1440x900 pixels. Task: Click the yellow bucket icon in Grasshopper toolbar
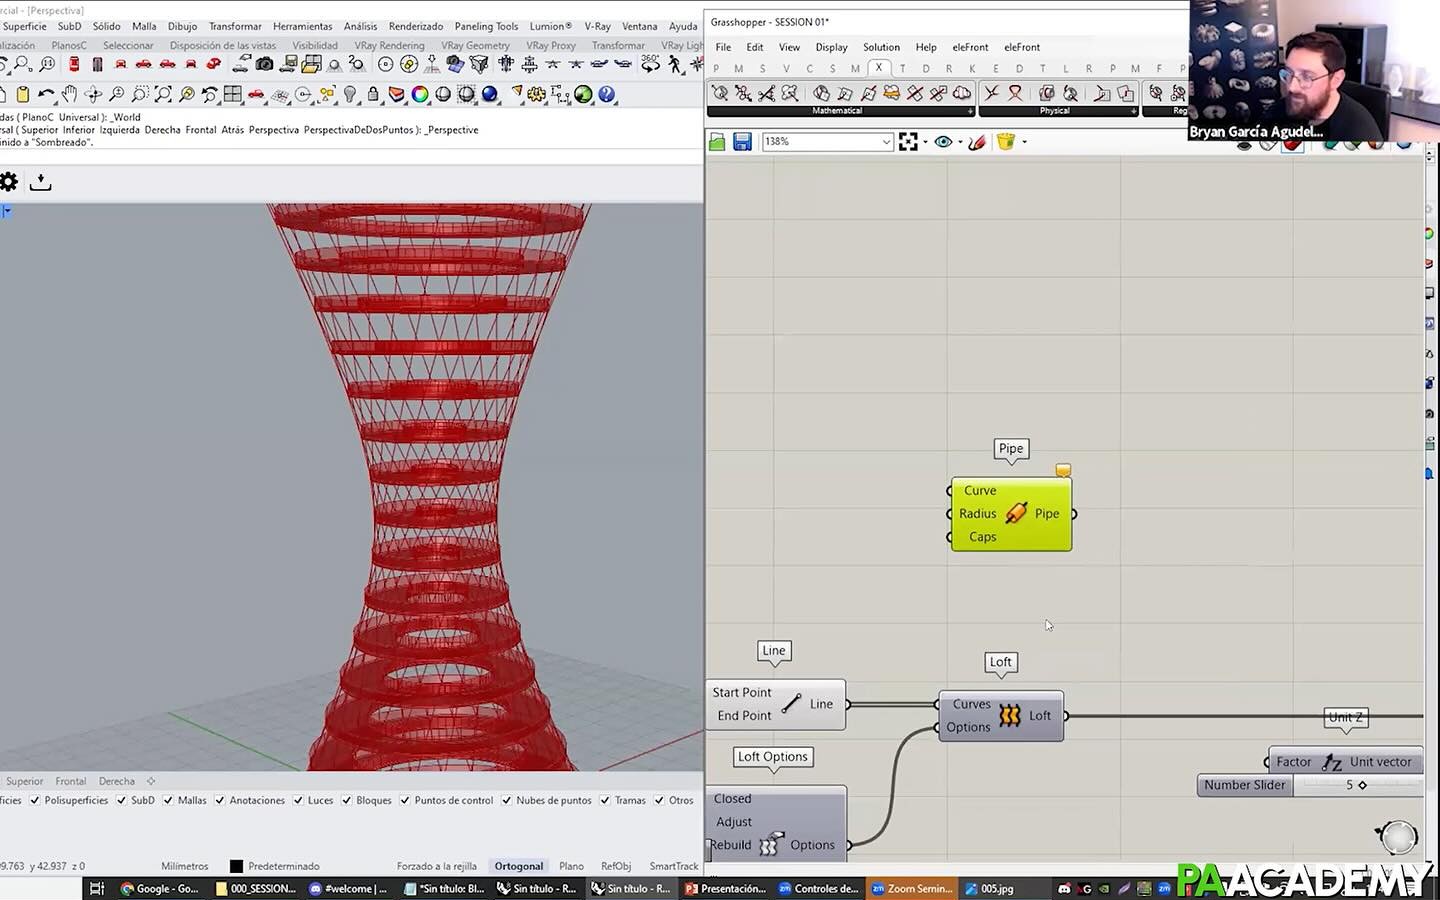(x=1006, y=142)
